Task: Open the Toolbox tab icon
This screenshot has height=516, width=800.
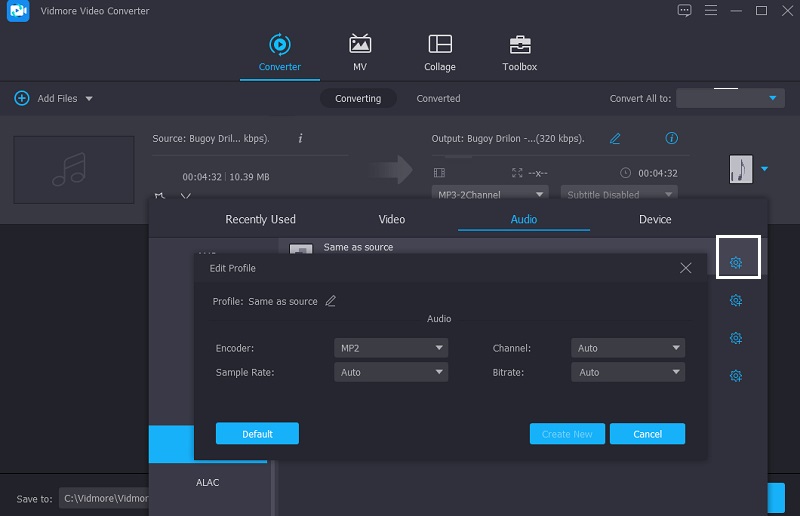Action: pyautogui.click(x=519, y=45)
